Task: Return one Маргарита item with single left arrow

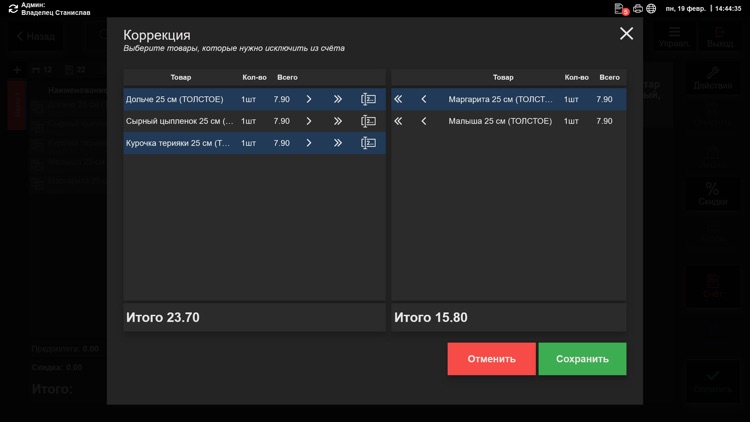Action: (x=424, y=99)
